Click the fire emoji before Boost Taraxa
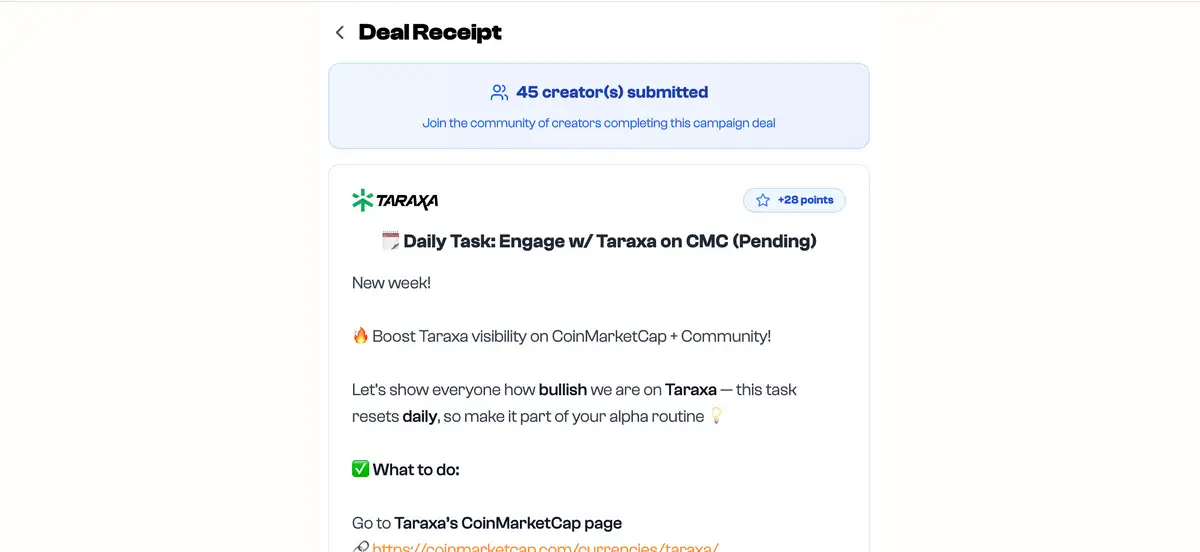 360,336
